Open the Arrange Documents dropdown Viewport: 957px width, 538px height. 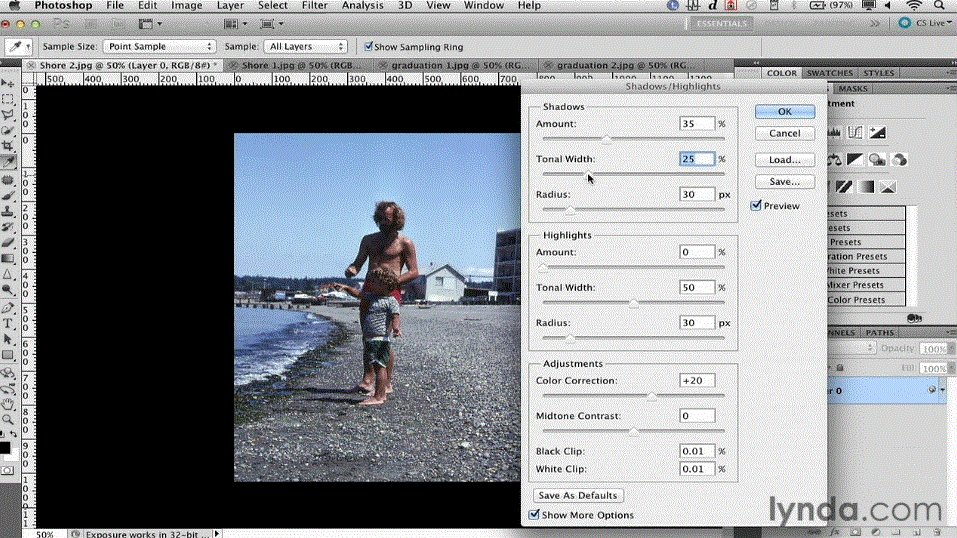click(235, 24)
